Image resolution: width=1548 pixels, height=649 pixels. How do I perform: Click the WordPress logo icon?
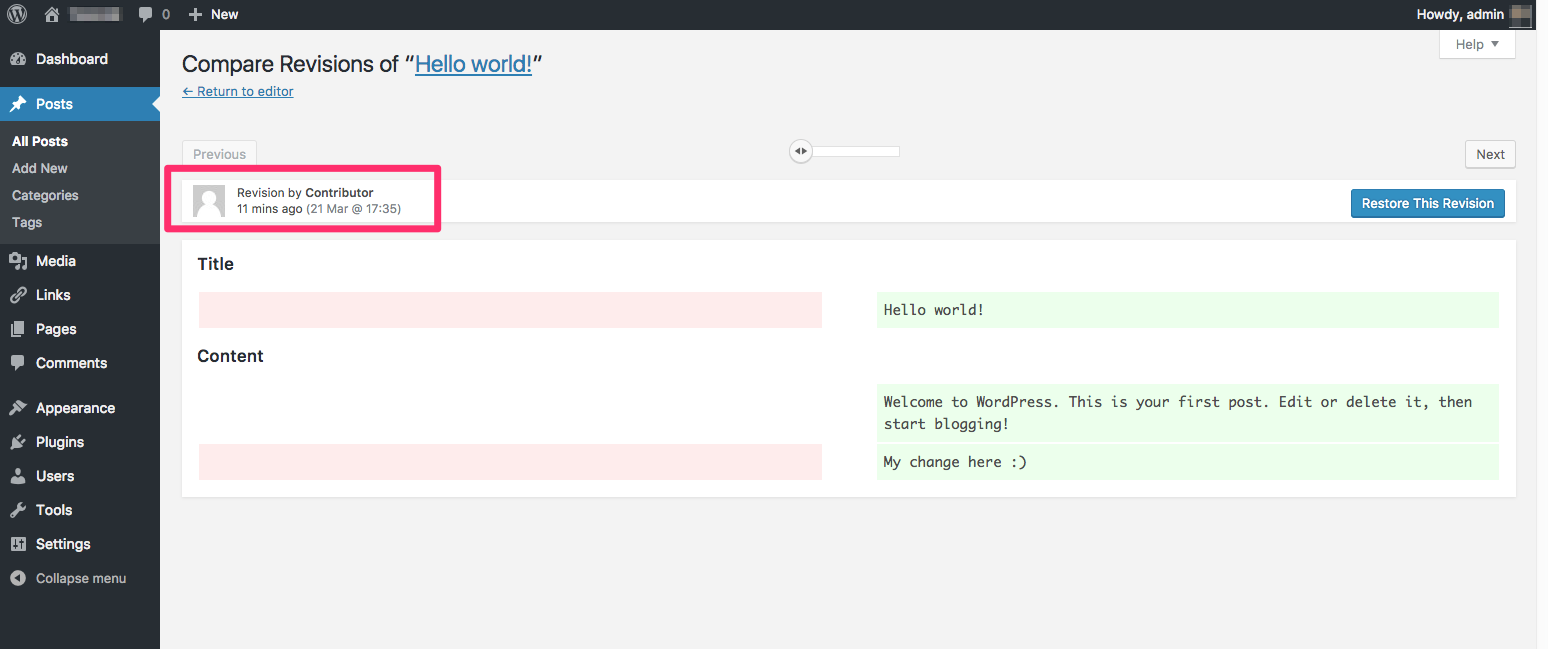(17, 14)
